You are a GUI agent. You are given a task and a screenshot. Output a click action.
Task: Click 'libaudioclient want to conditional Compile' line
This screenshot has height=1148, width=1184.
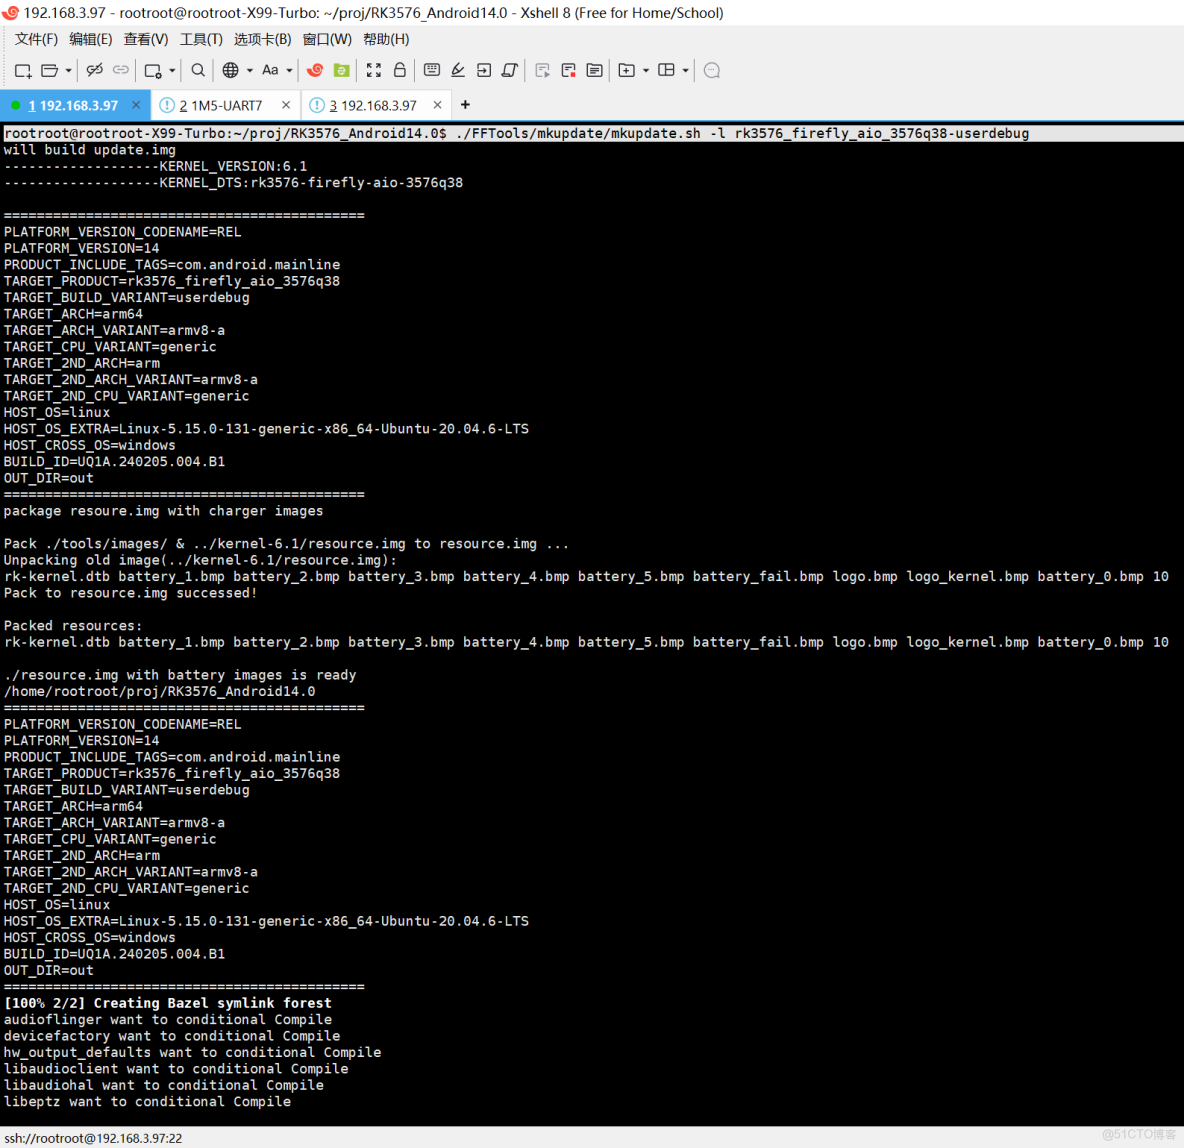click(176, 1069)
